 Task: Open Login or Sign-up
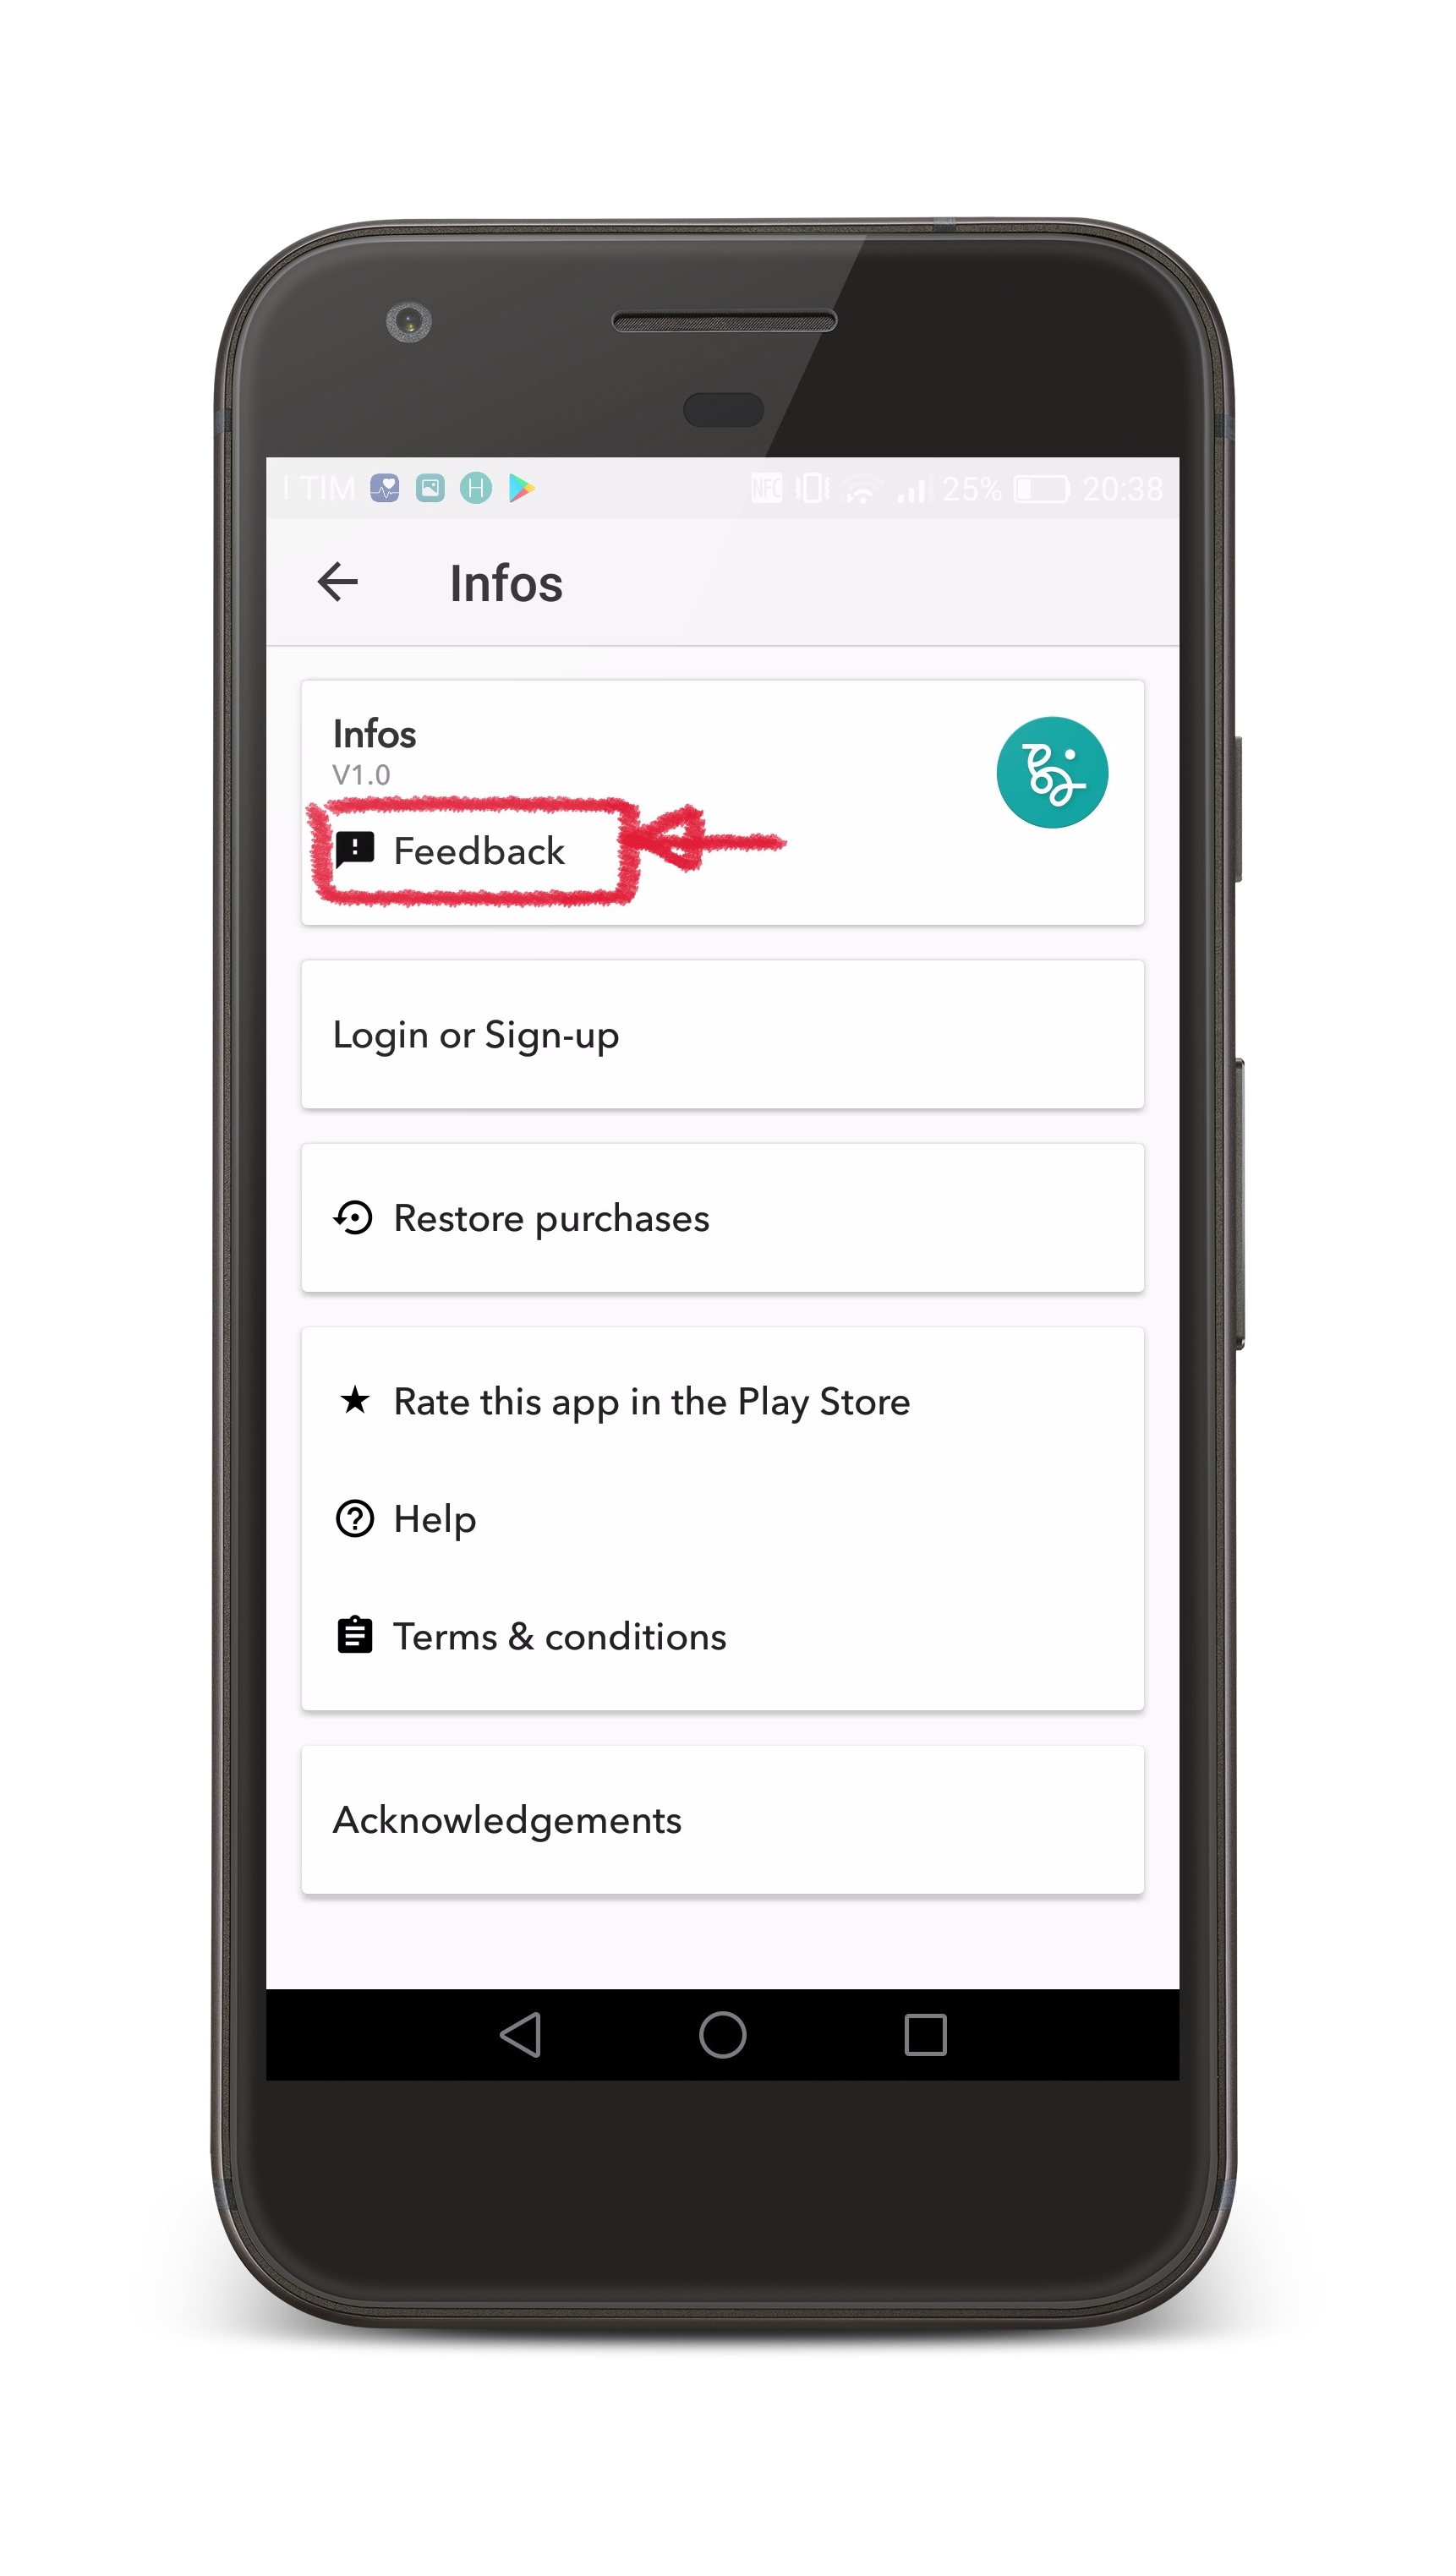pos(722,1034)
